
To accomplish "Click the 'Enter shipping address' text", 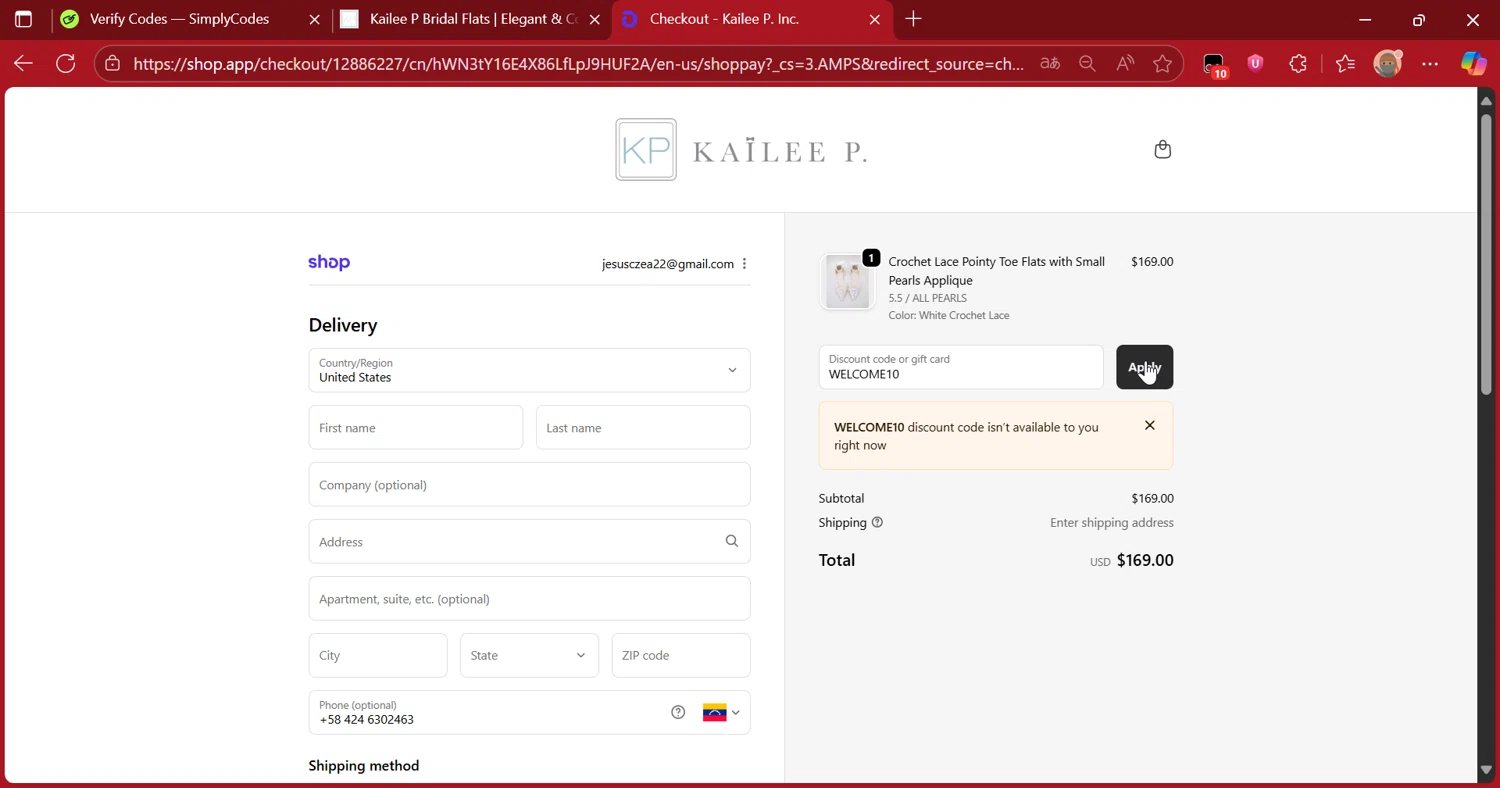I will tap(1111, 522).
